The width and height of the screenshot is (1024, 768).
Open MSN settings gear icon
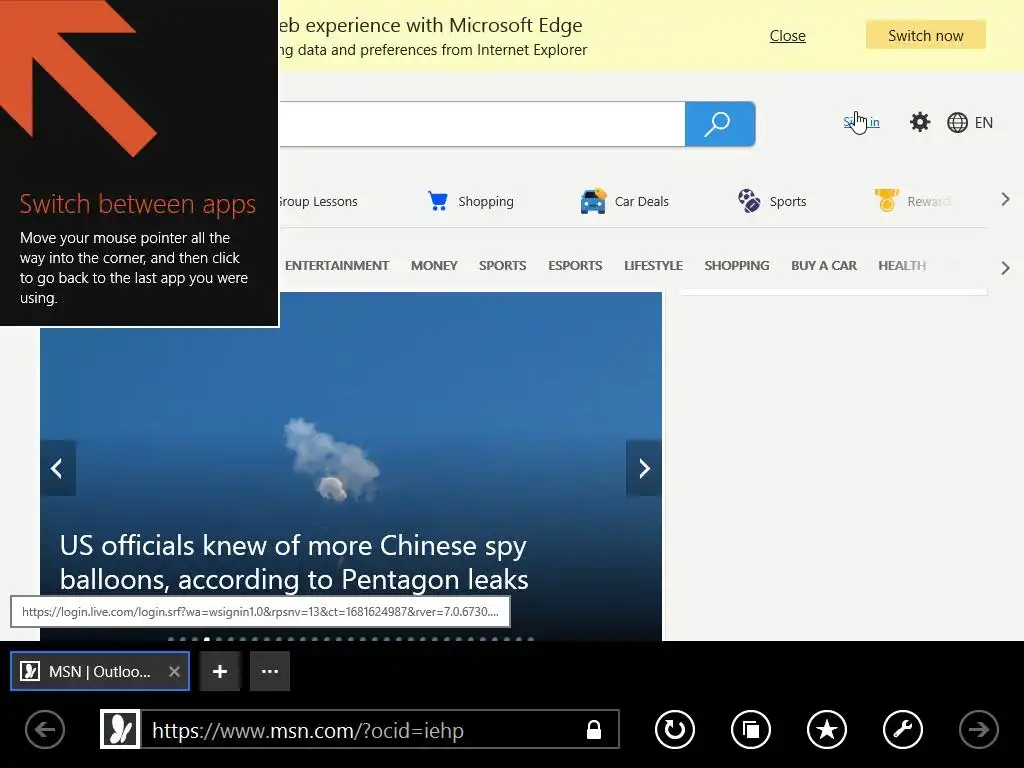point(920,122)
